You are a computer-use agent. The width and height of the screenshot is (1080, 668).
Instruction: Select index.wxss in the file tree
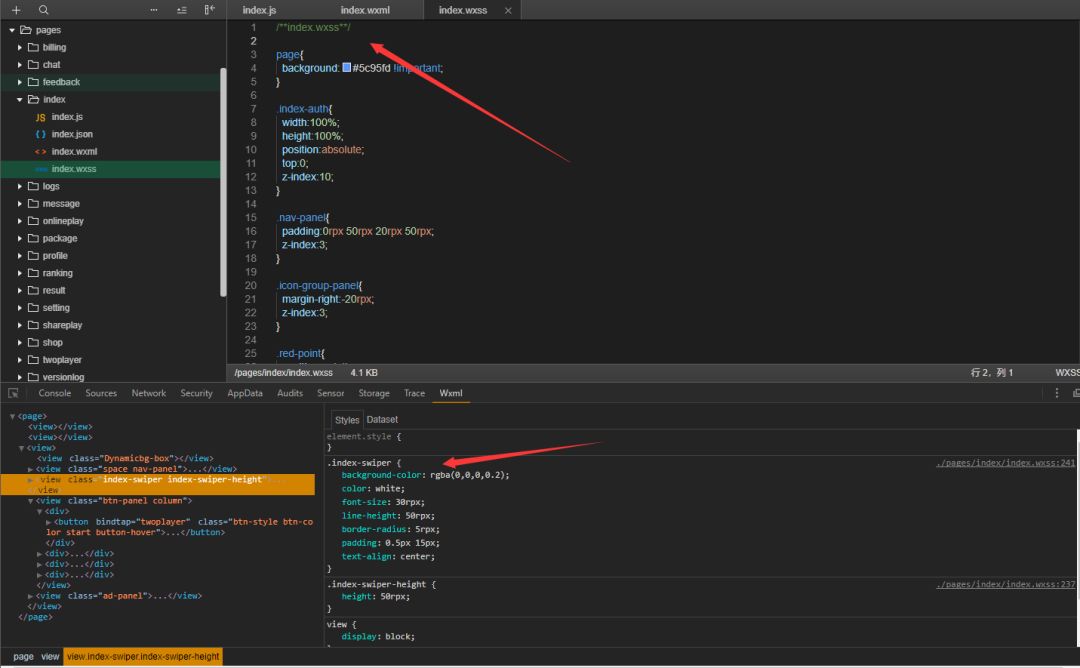pos(74,169)
